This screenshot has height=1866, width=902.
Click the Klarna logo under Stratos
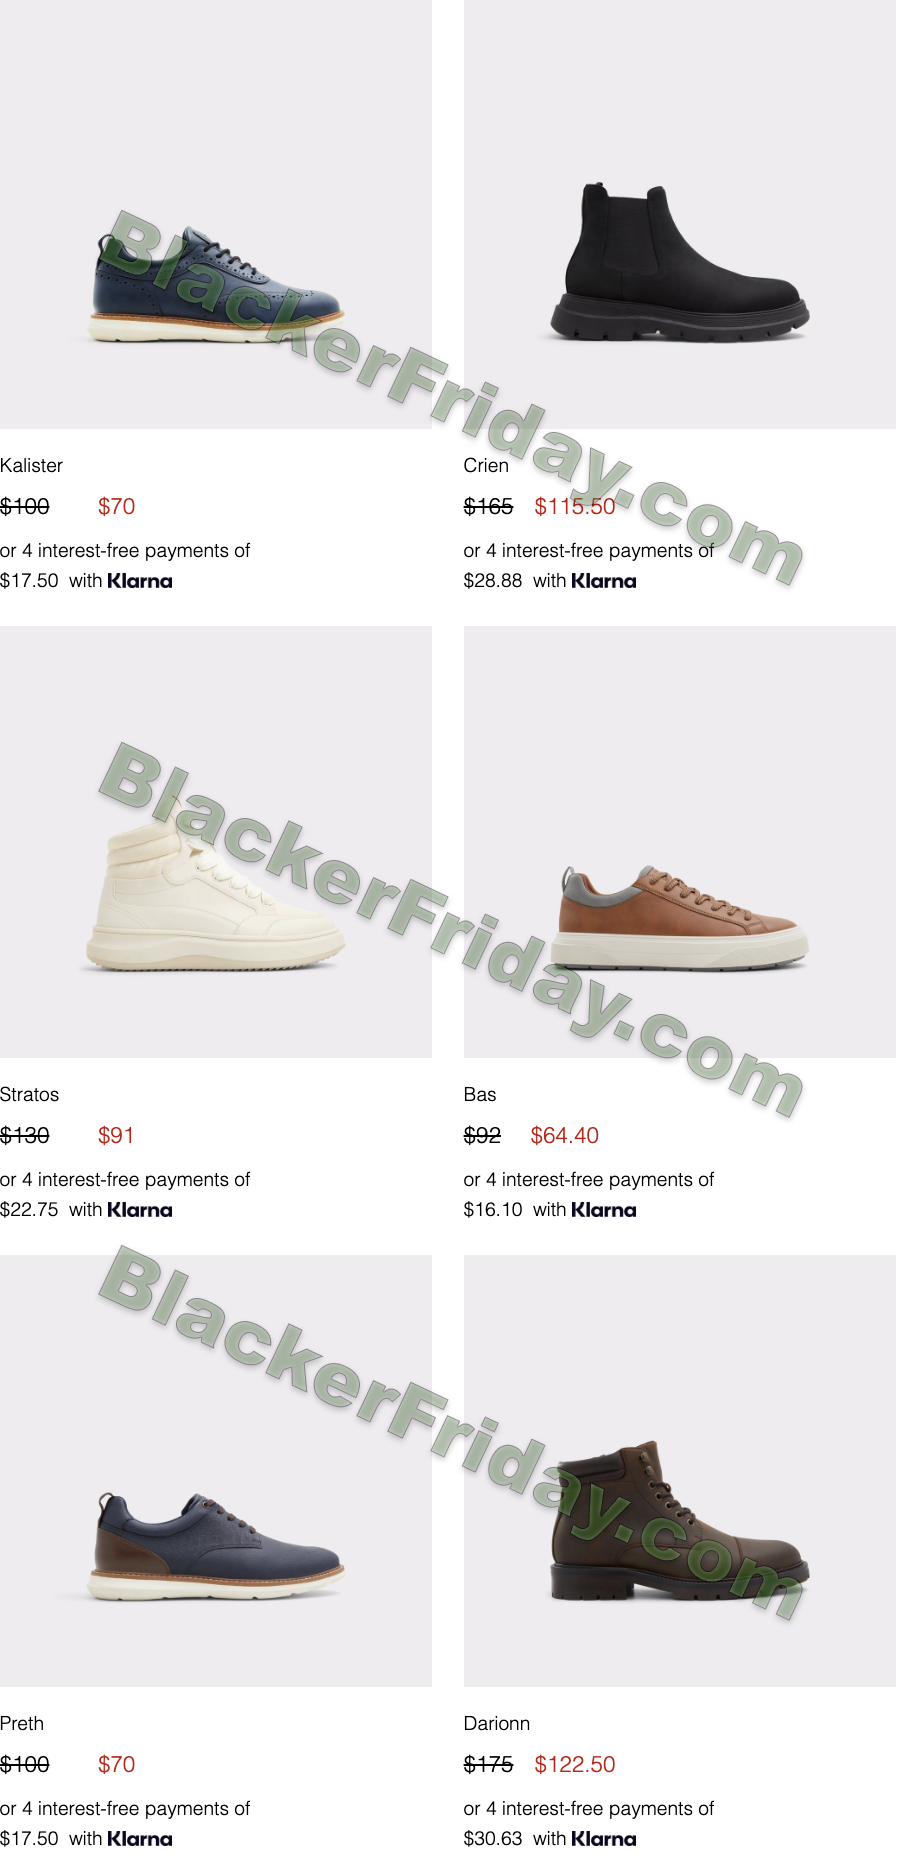tap(140, 1210)
